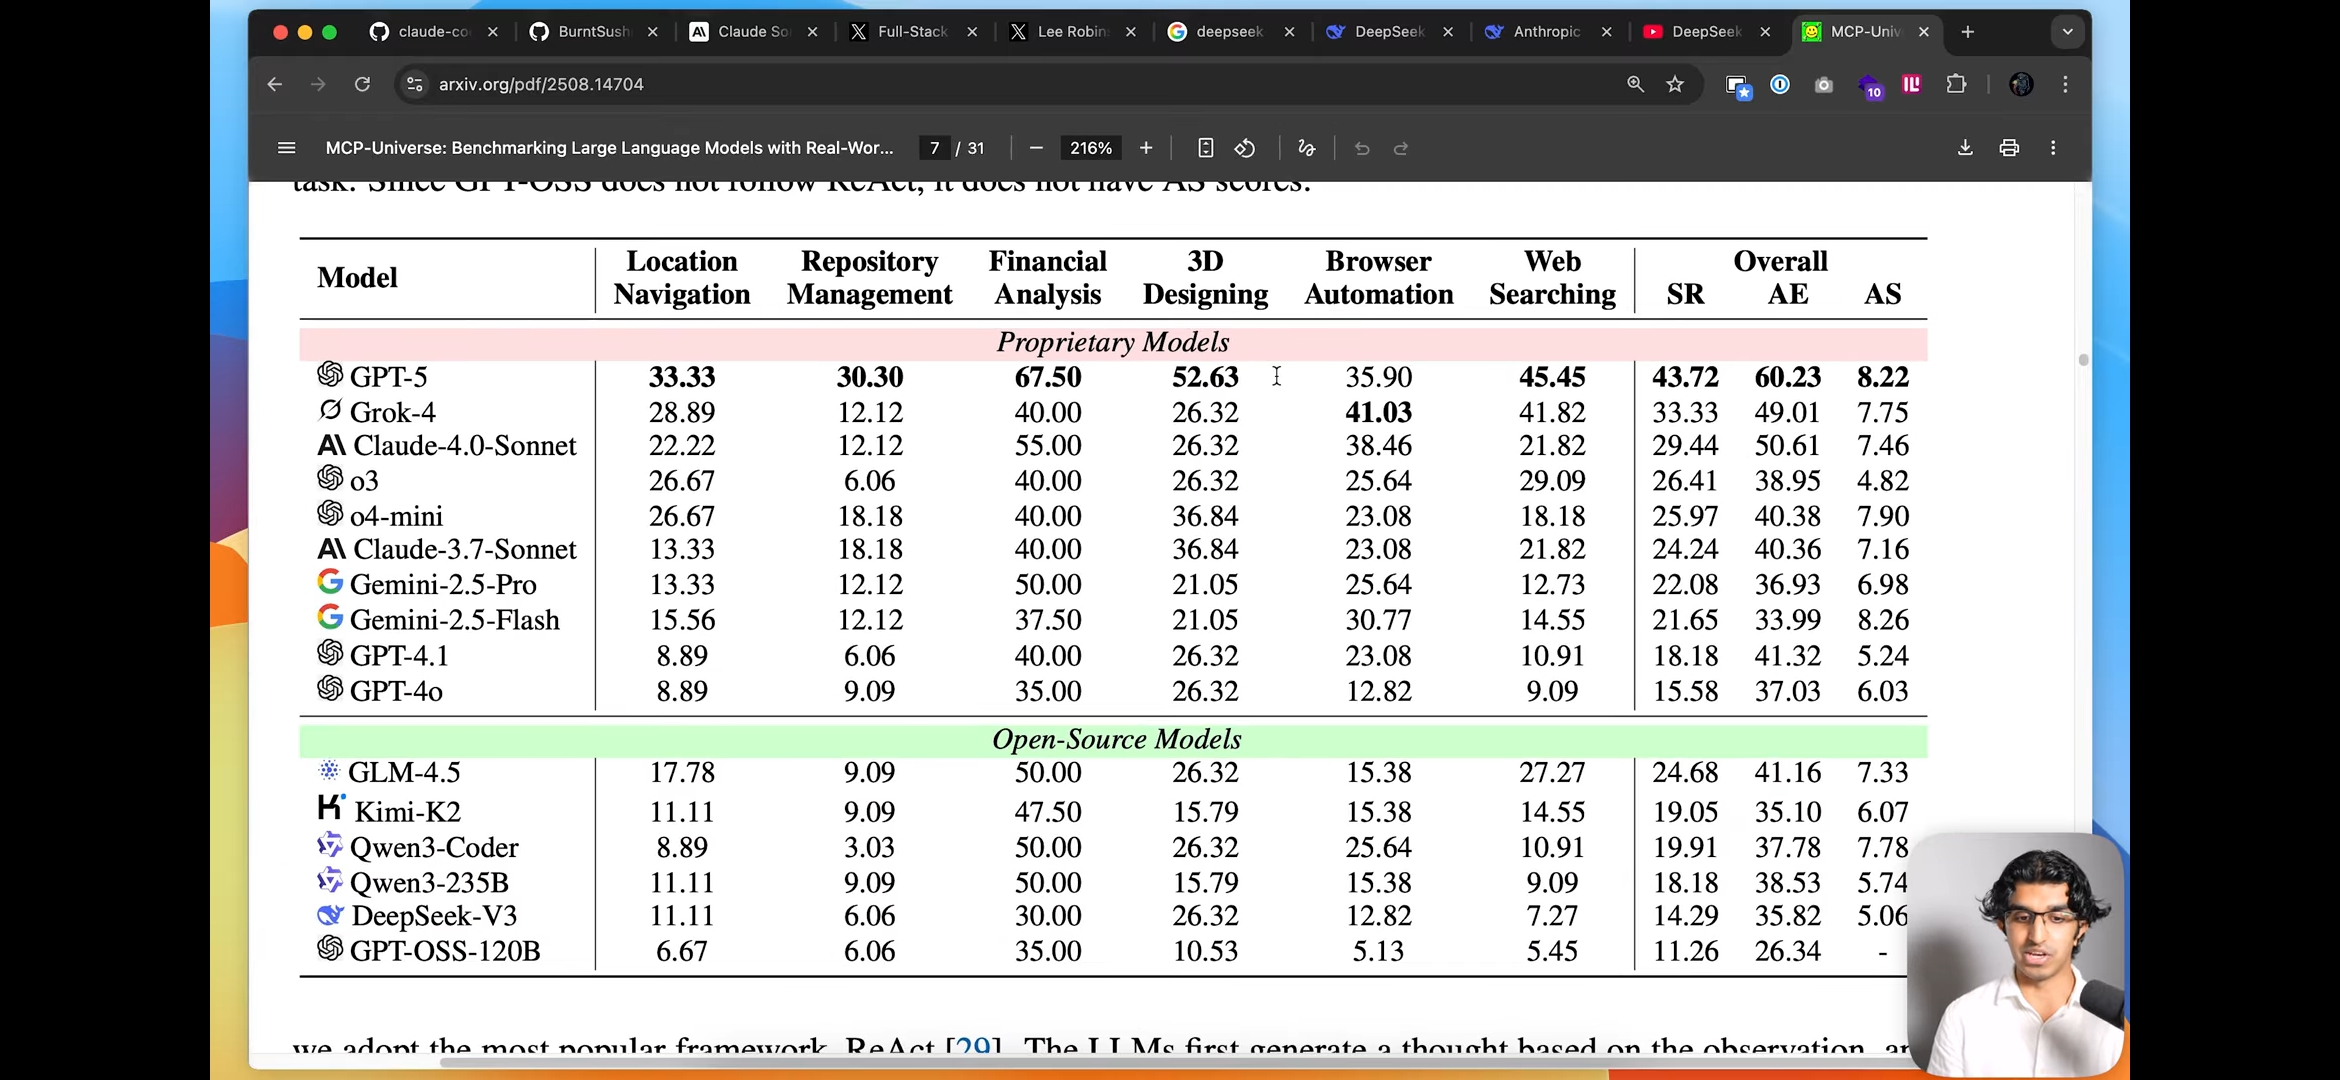
Task: Click the PDF vertical scrollbar thumb
Action: point(2083,360)
